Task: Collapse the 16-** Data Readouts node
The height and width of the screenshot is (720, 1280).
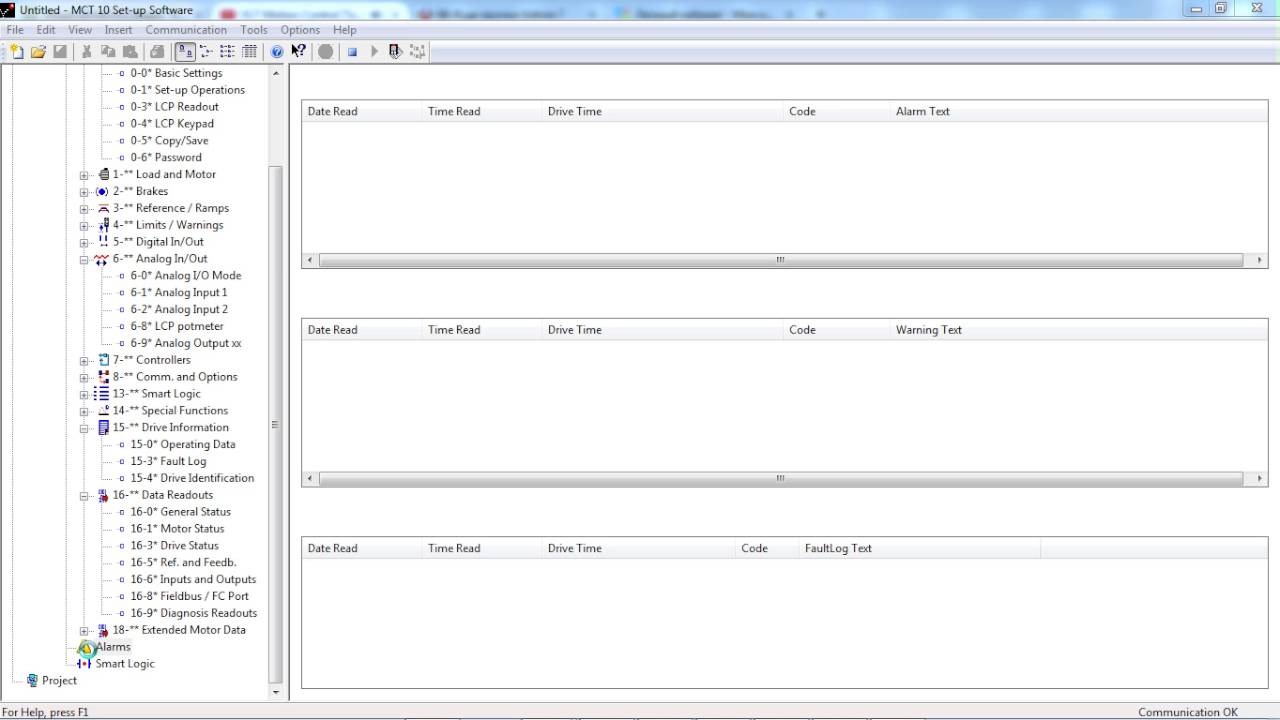Action: (85, 495)
